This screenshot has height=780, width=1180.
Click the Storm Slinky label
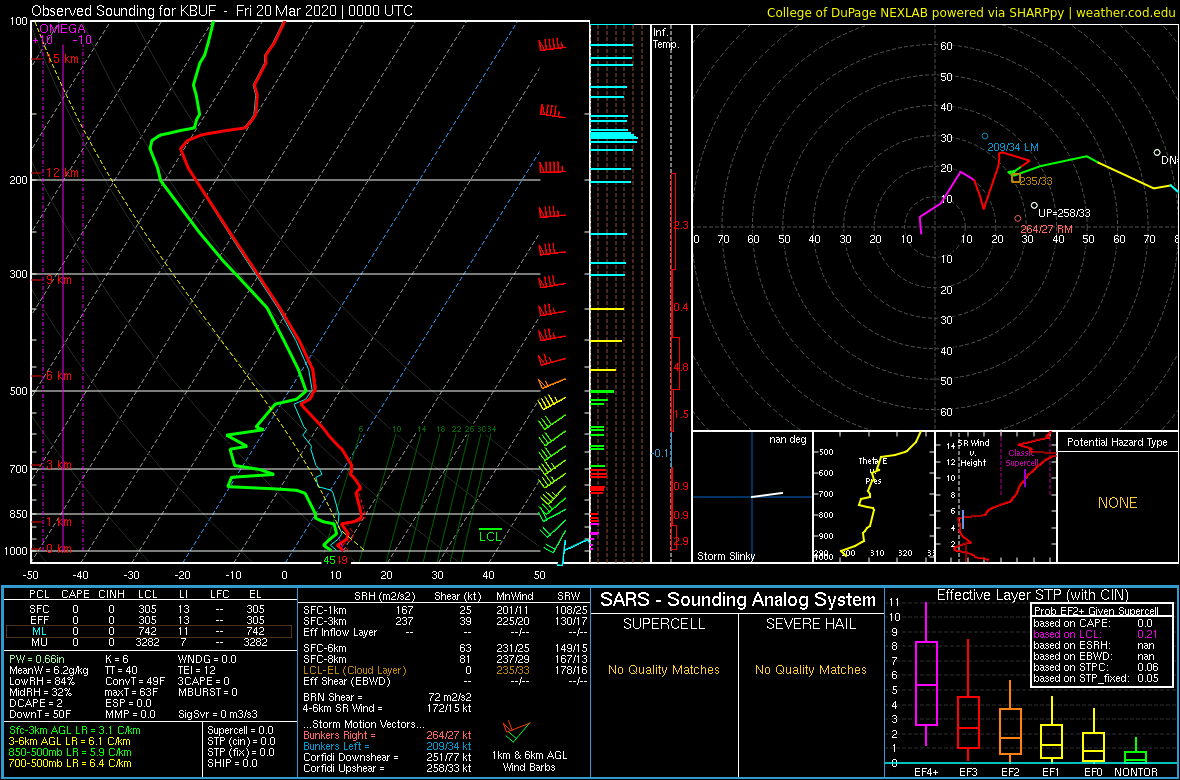(x=726, y=556)
